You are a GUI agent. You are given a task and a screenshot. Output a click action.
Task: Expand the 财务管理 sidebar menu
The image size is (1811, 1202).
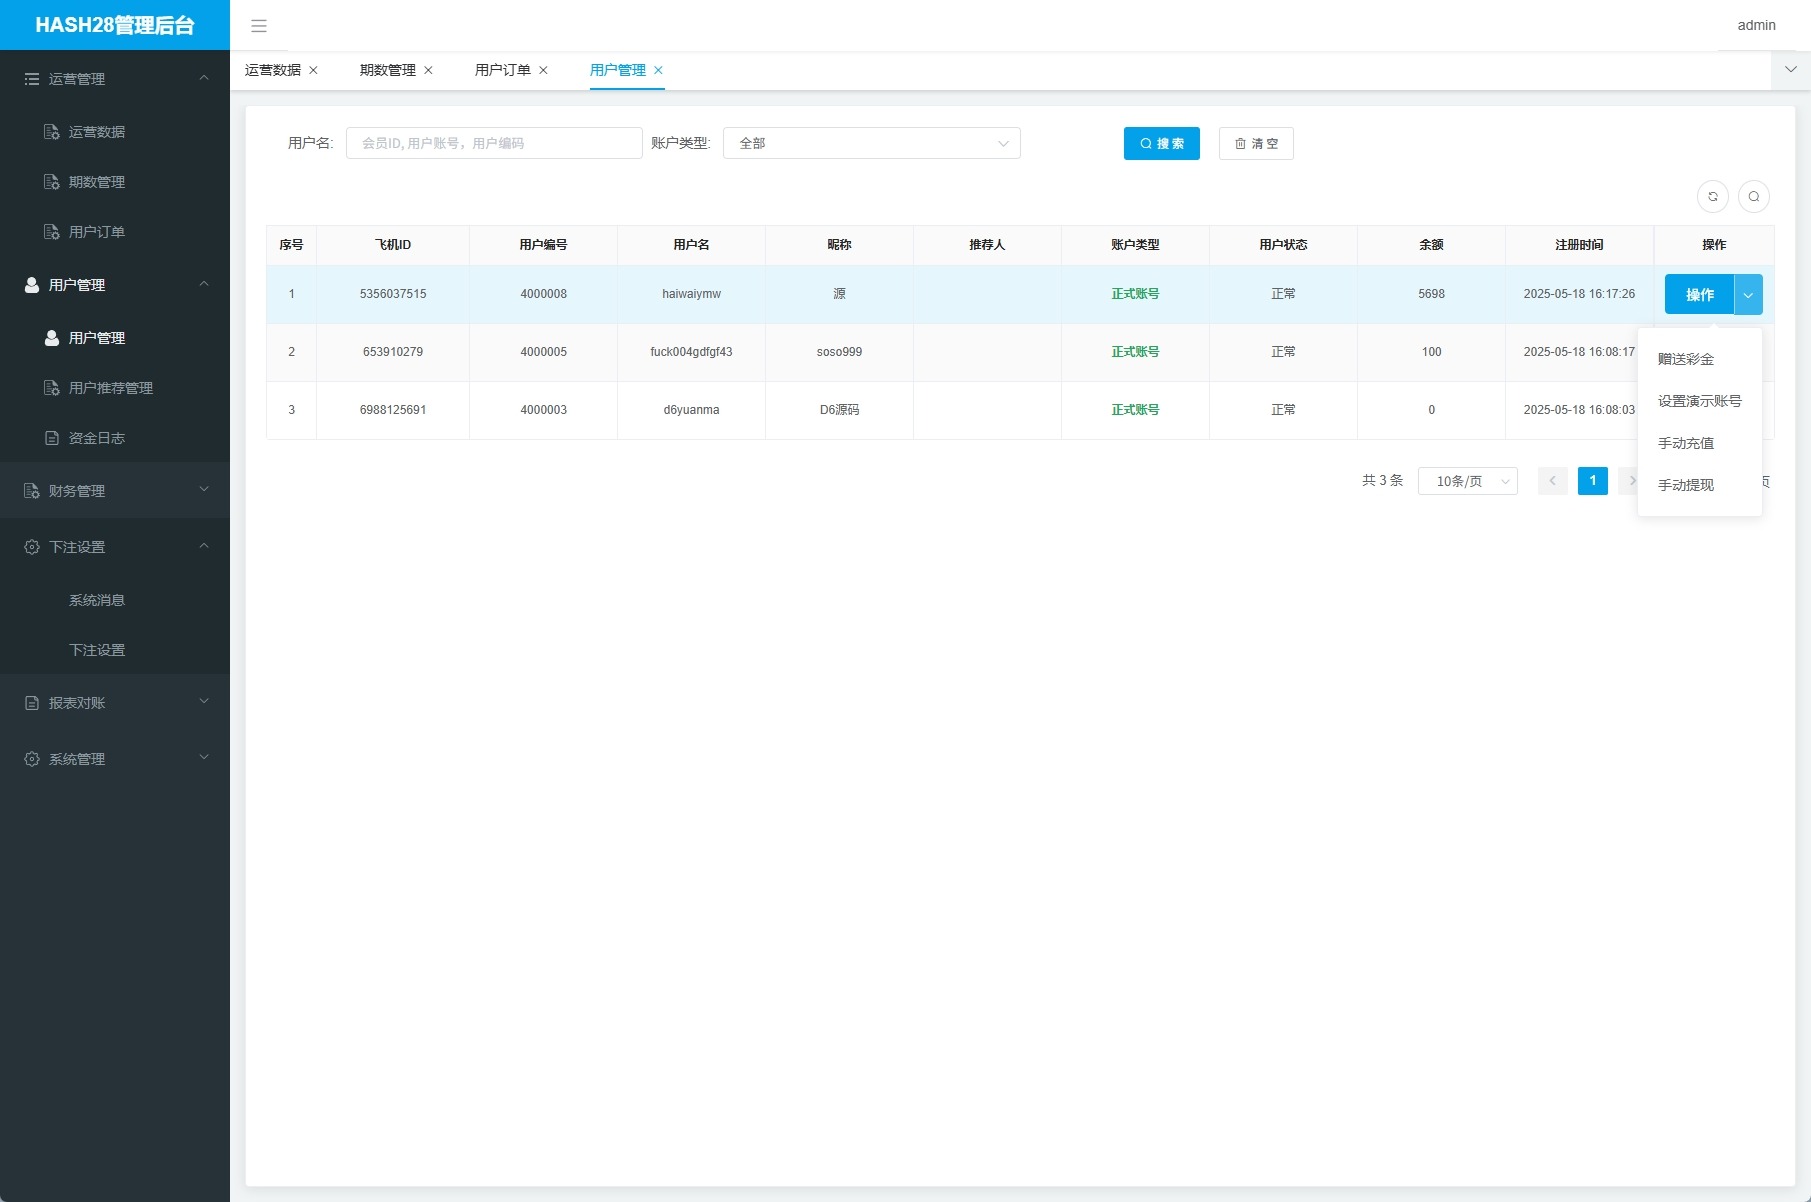pos(114,491)
